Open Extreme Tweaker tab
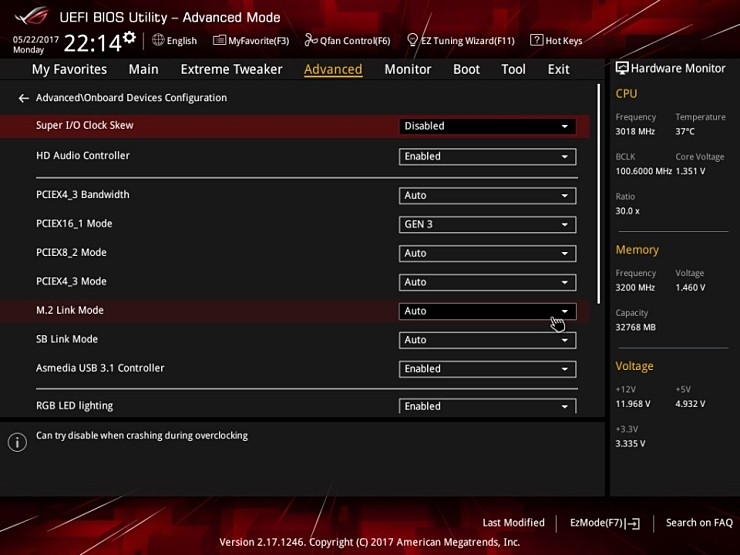This screenshot has height=555, width=740. 231,69
